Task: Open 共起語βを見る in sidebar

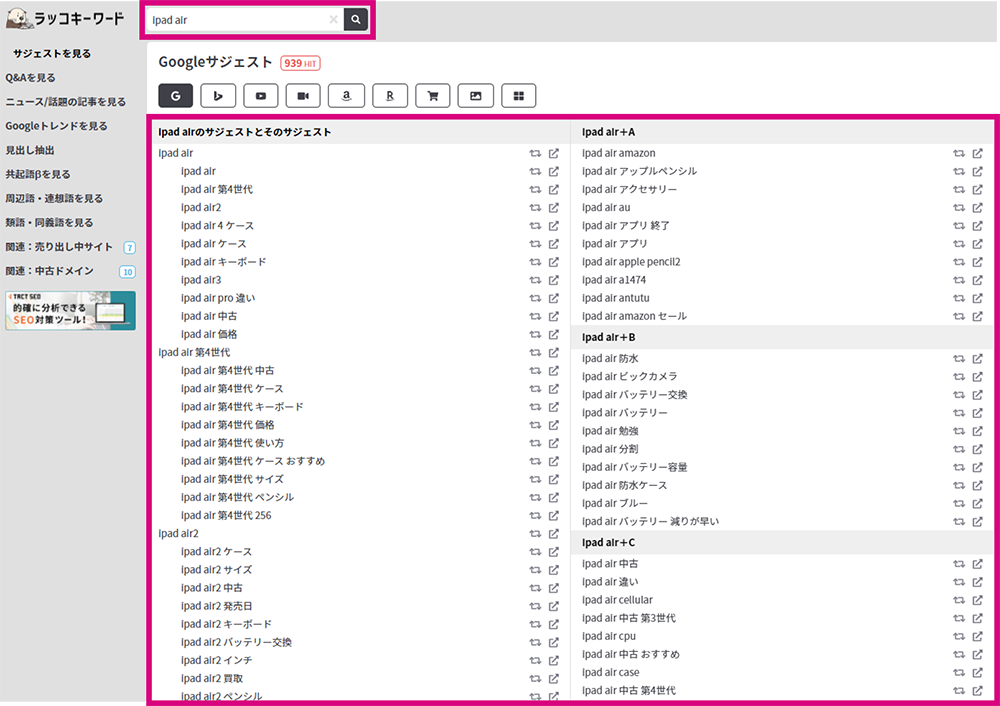Action: (x=38, y=174)
